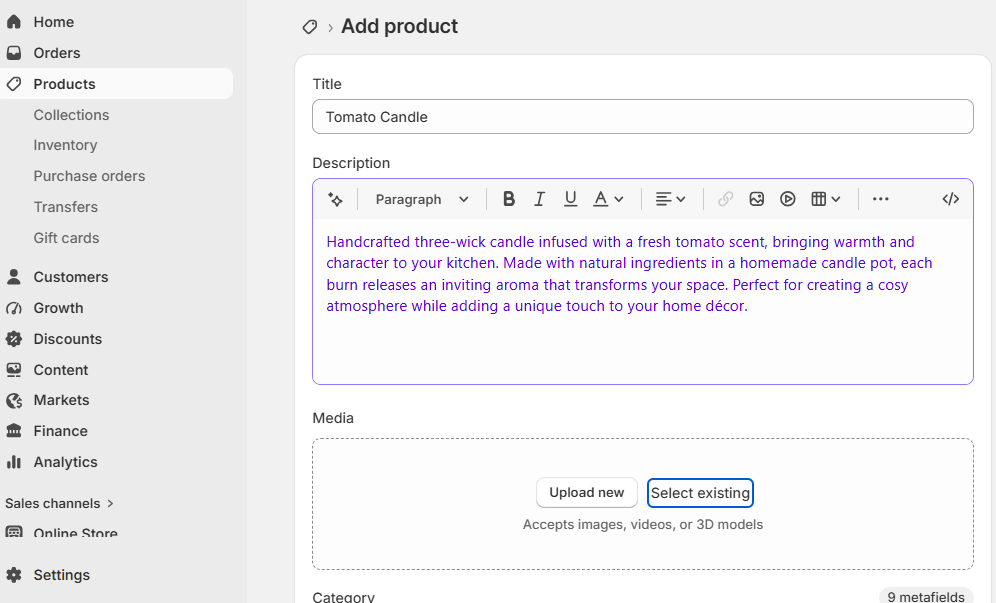Screen dimensions: 996x603
Task: Open Purchase orders page
Action: 89,176
